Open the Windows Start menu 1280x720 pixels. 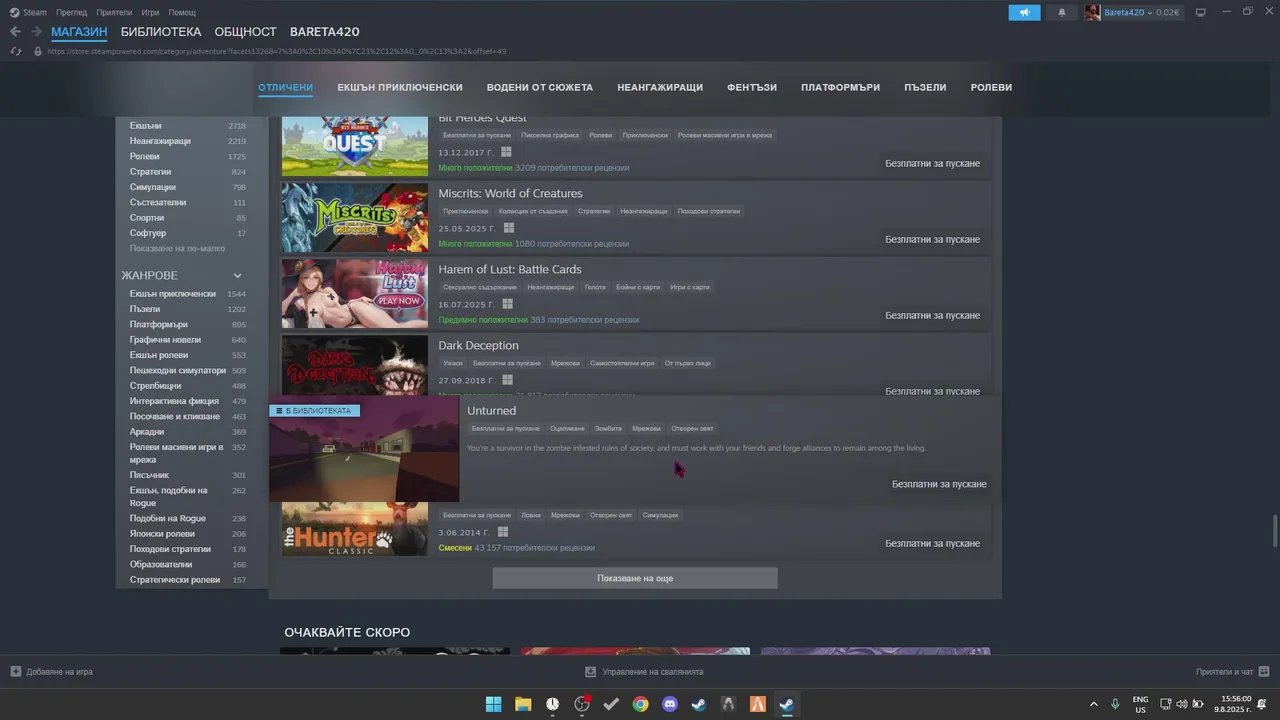(x=493, y=704)
